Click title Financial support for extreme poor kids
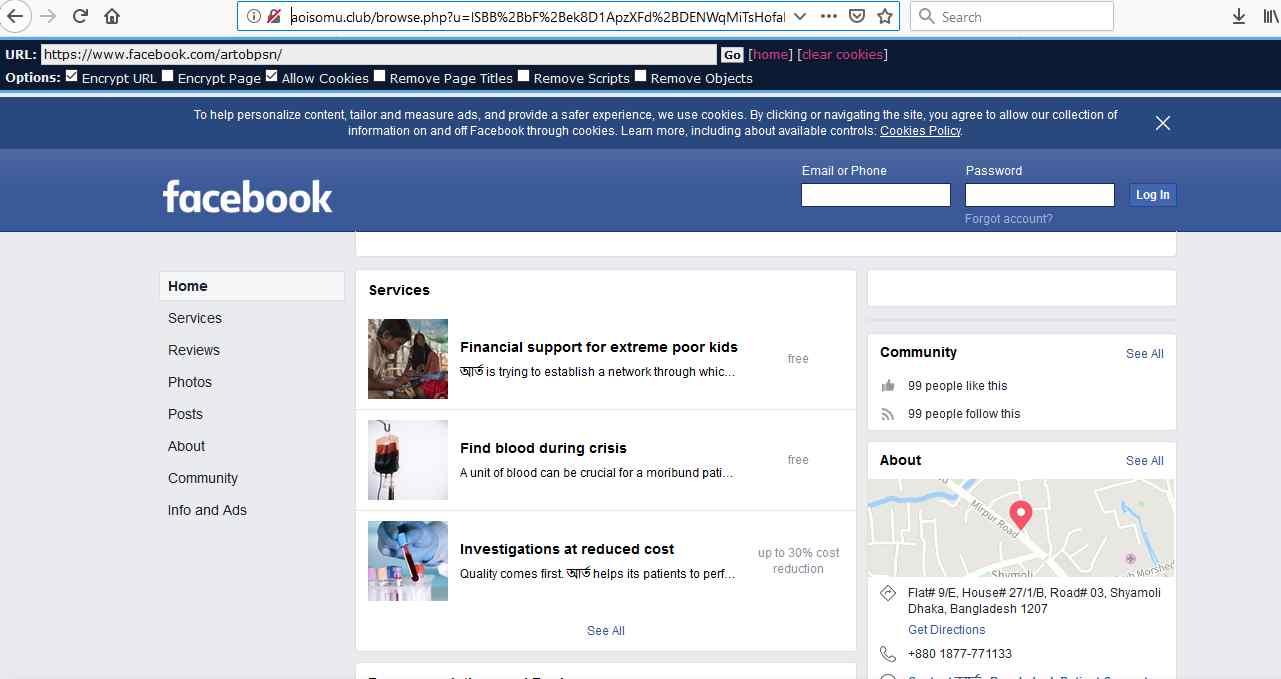Screen dimensions: 1281x679 point(599,347)
